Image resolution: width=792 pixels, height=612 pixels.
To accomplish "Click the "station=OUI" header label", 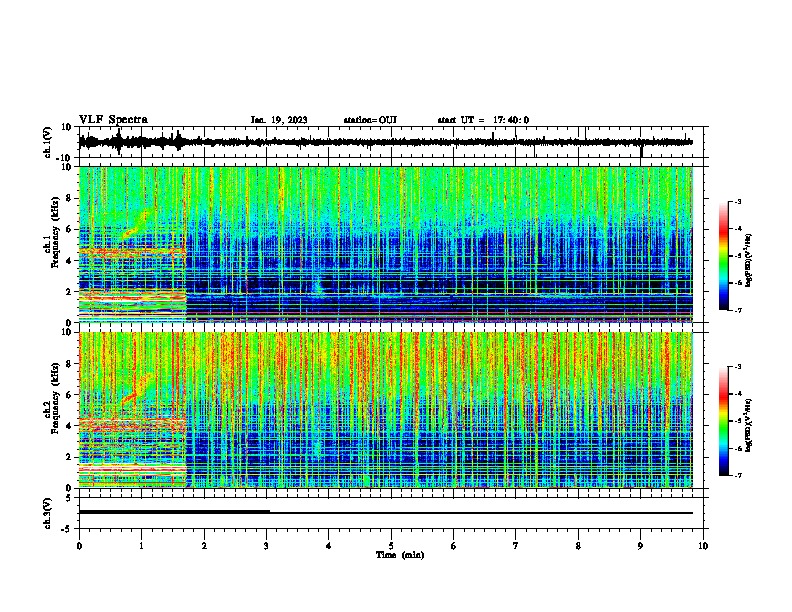I will [370, 120].
